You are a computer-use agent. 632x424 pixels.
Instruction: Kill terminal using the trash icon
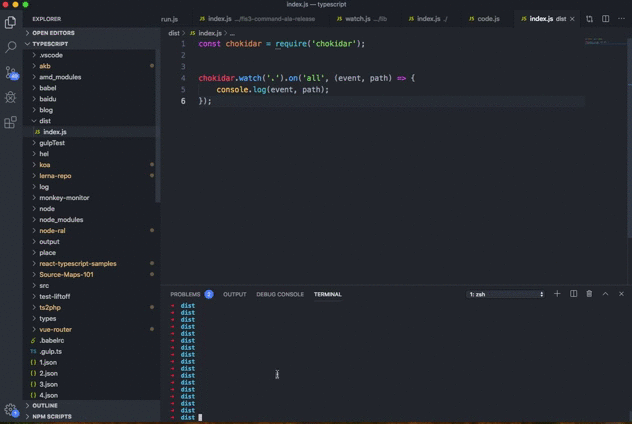589,294
